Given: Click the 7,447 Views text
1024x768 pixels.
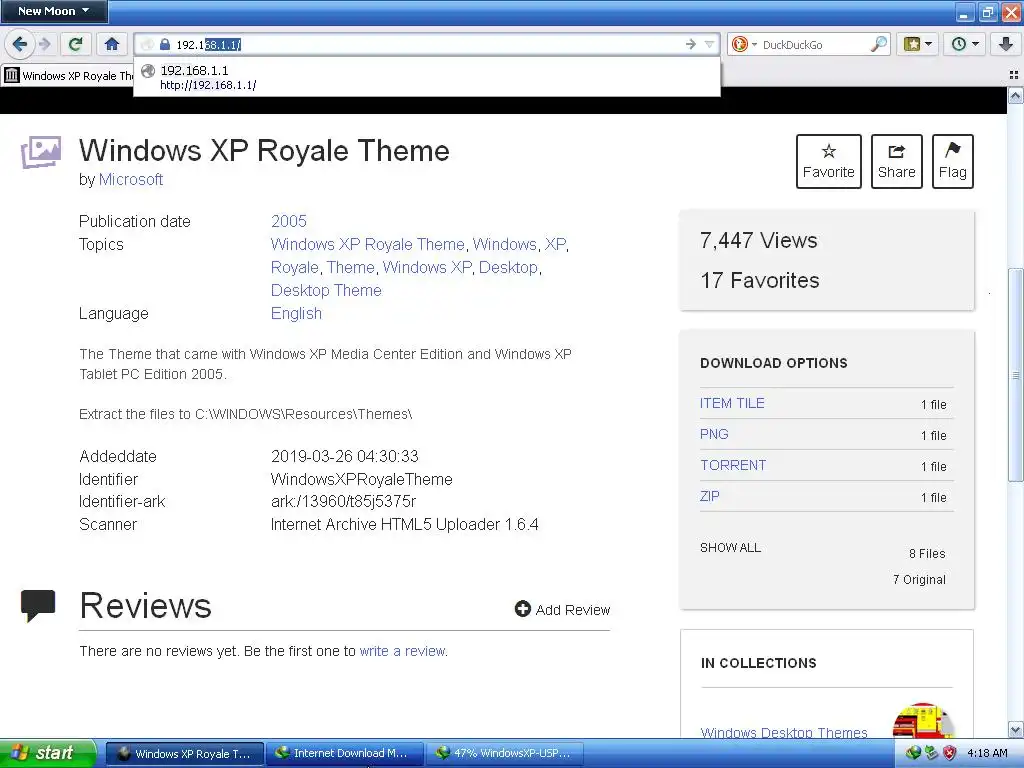Looking at the screenshot, I should 758,240.
